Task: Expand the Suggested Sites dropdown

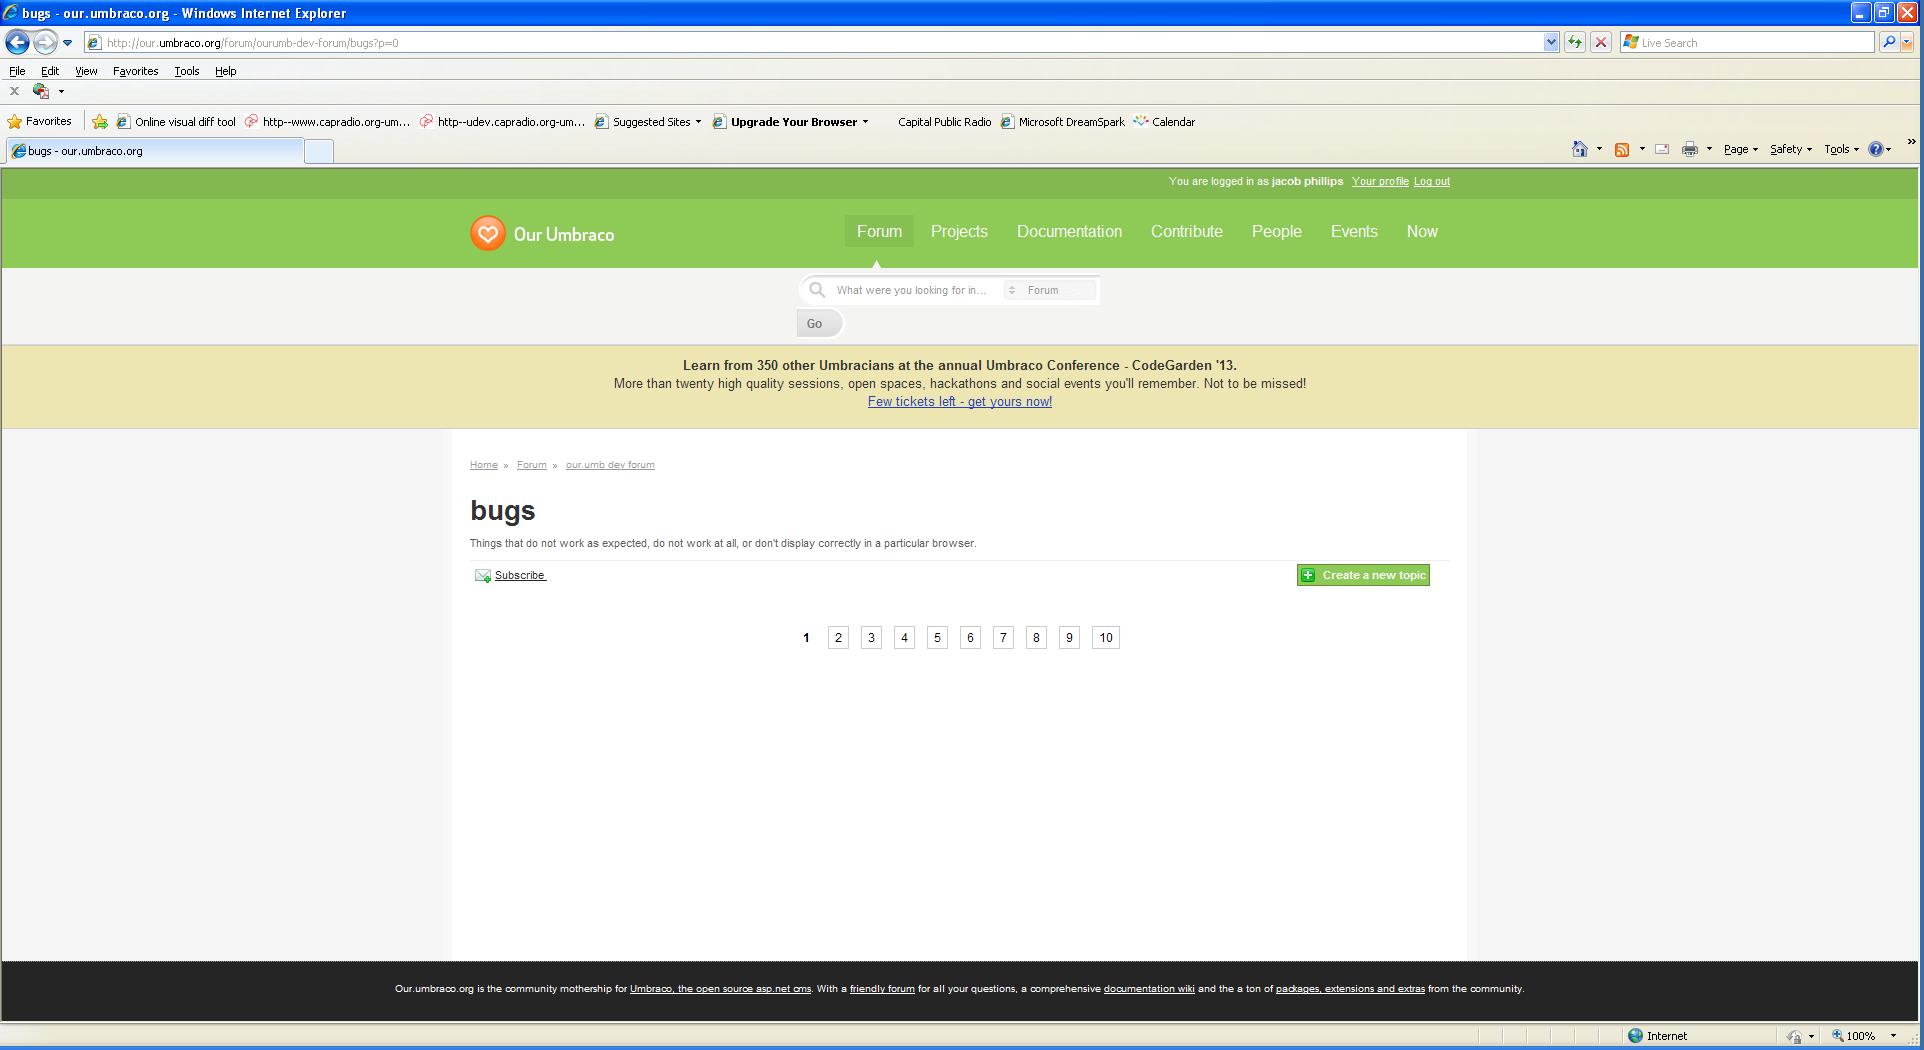Action: [698, 122]
